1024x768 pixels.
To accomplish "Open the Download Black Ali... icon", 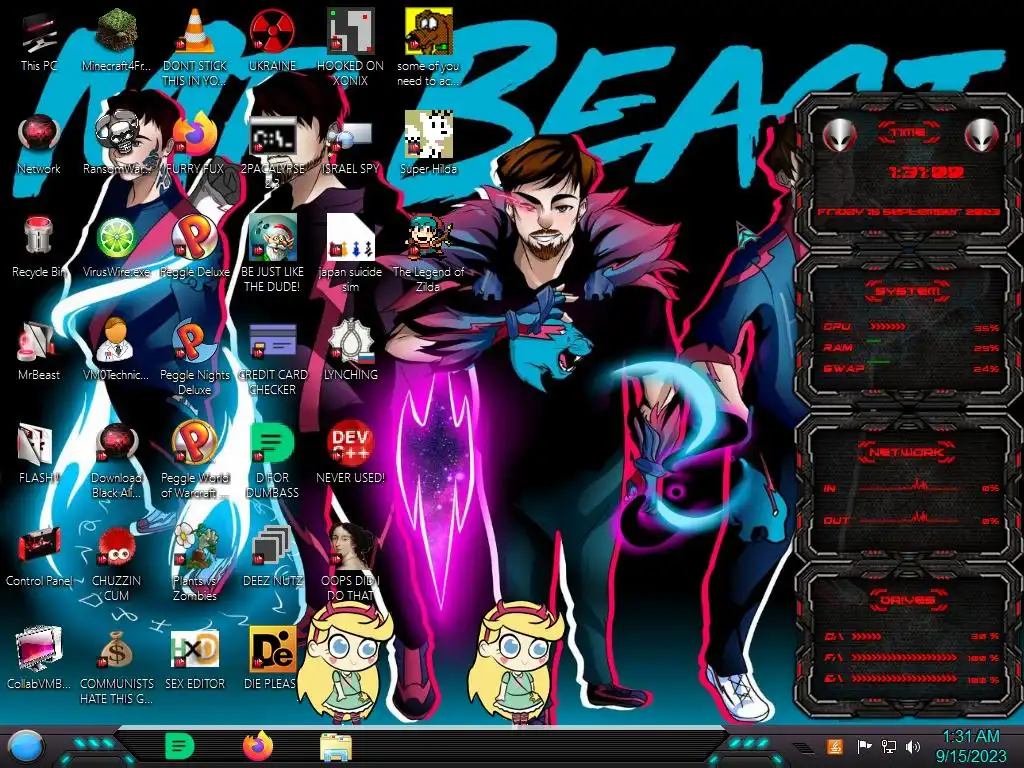I will coord(116,461).
